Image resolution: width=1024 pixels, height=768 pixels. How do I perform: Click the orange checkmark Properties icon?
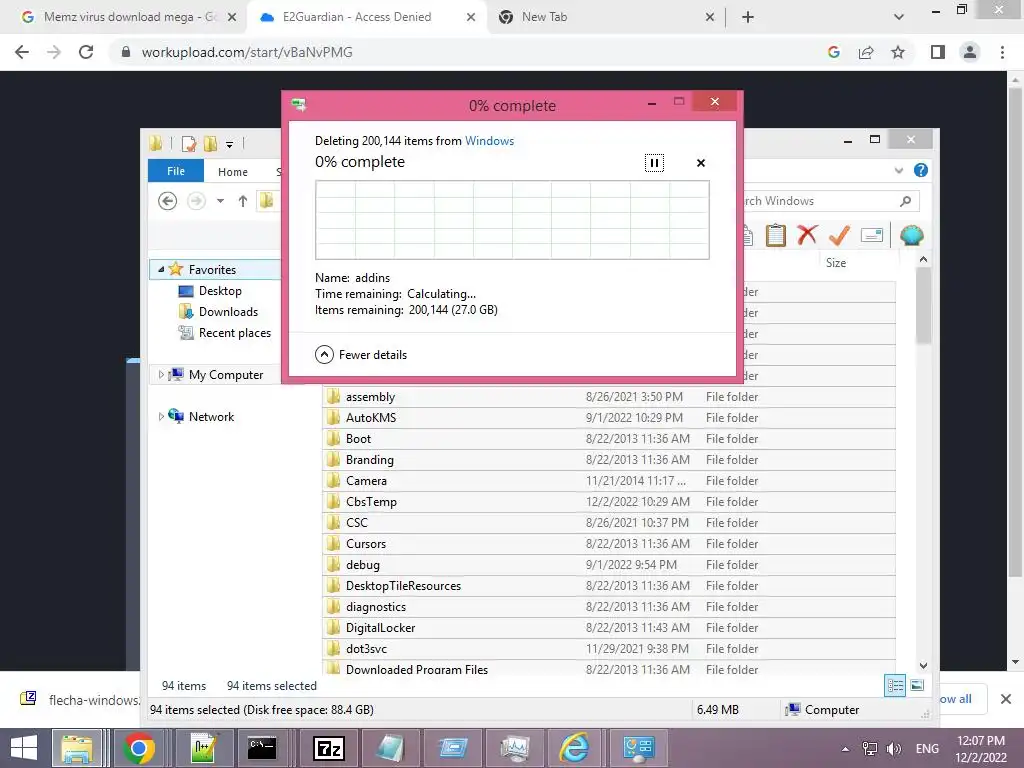[839, 235]
